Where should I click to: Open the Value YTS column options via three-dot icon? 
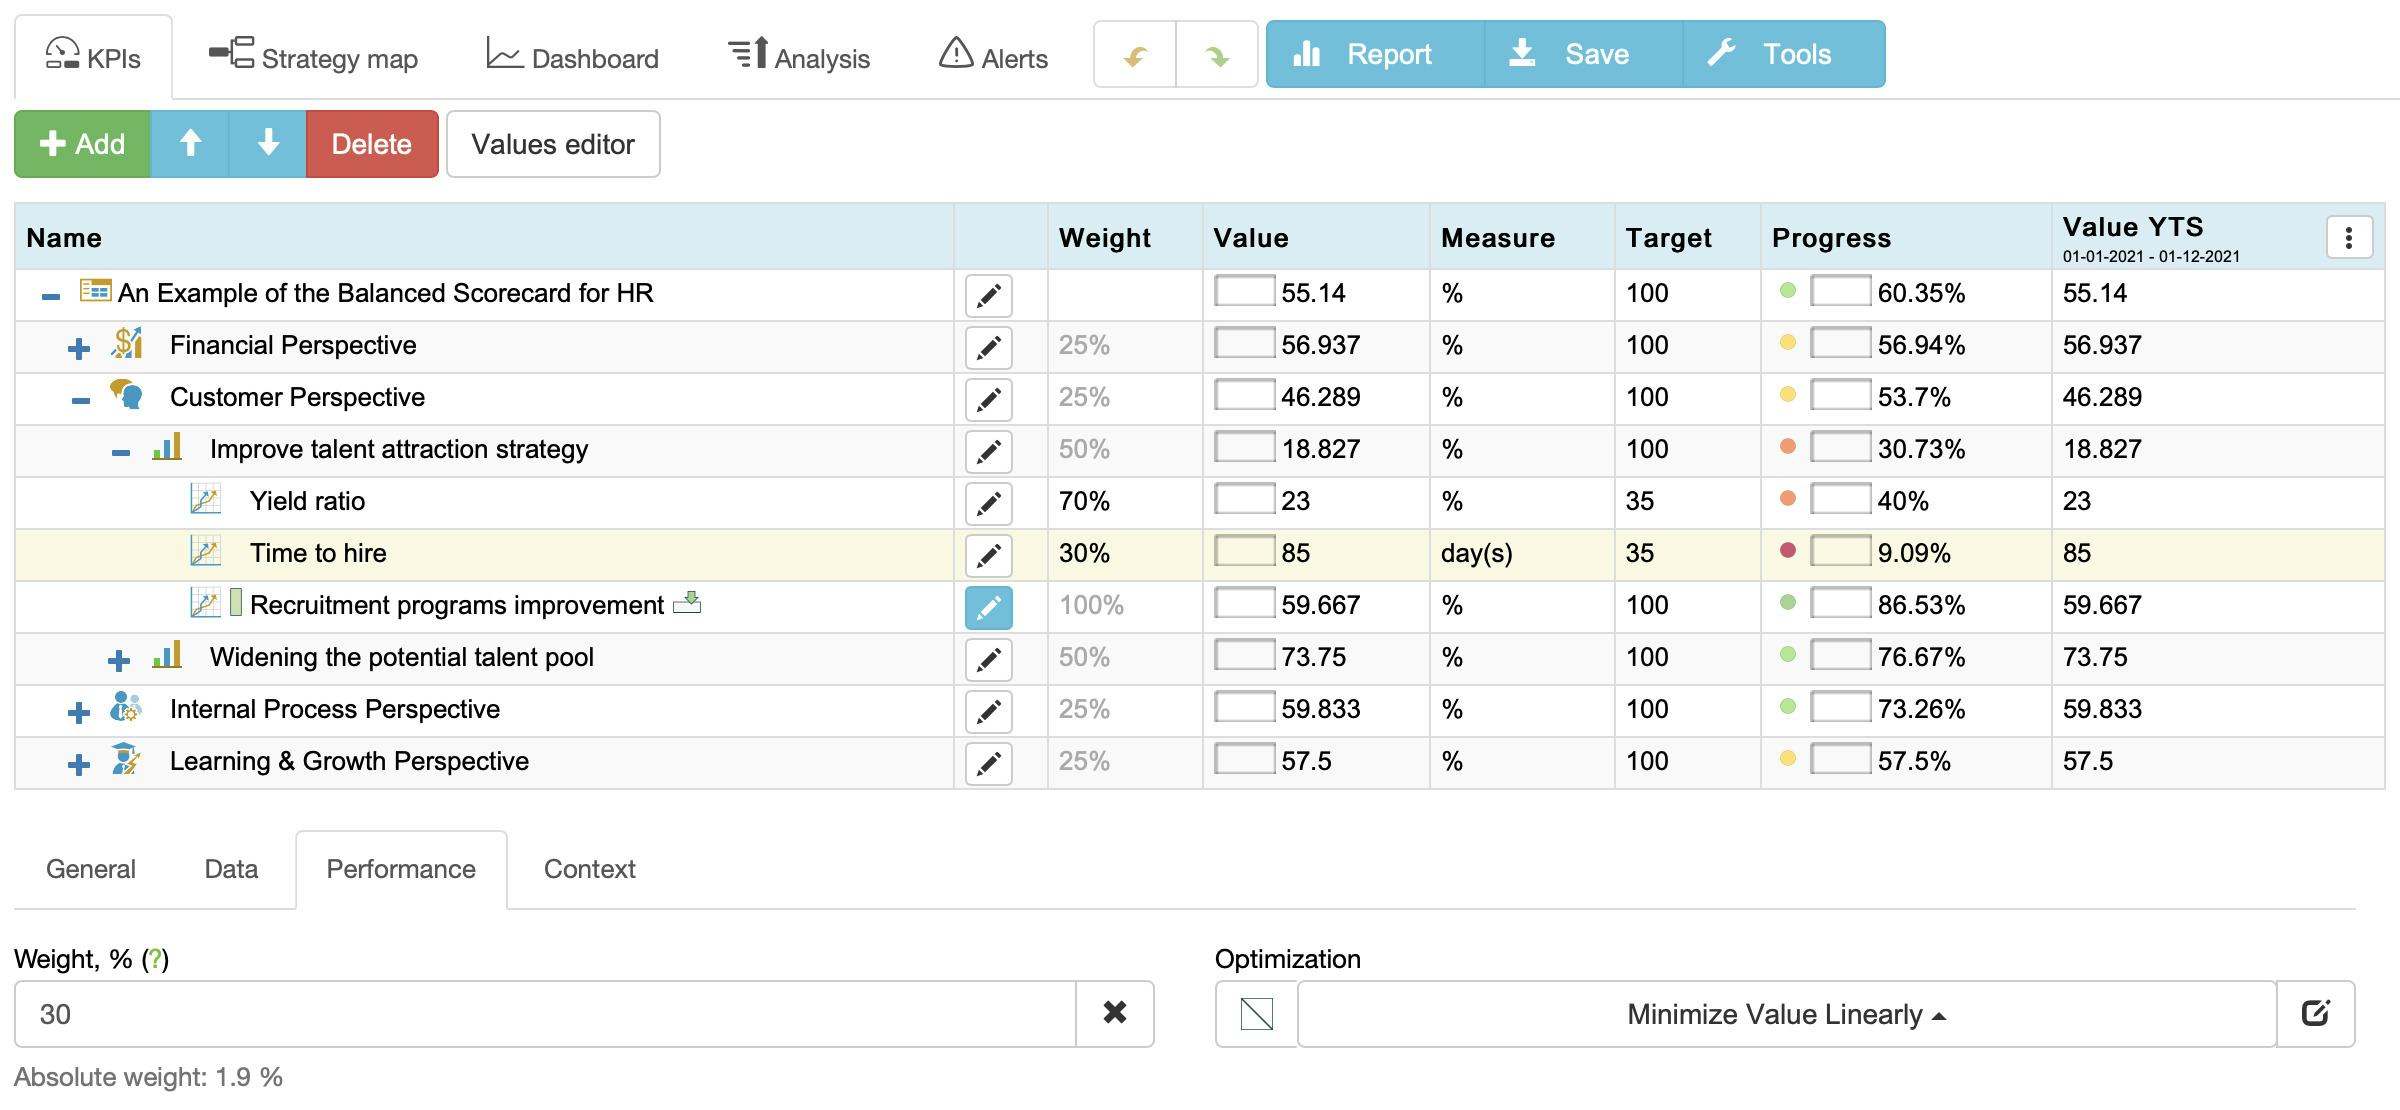[x=2348, y=237]
